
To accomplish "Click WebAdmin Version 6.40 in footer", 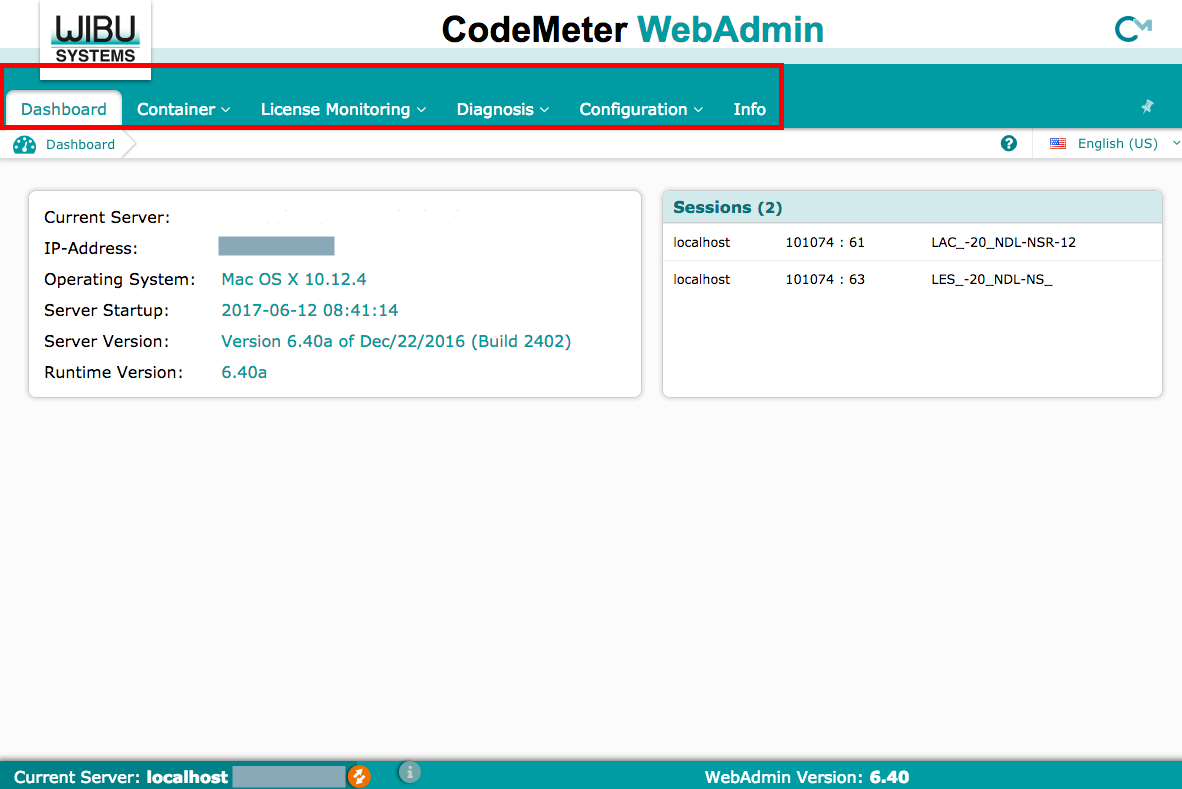I will pos(807,777).
